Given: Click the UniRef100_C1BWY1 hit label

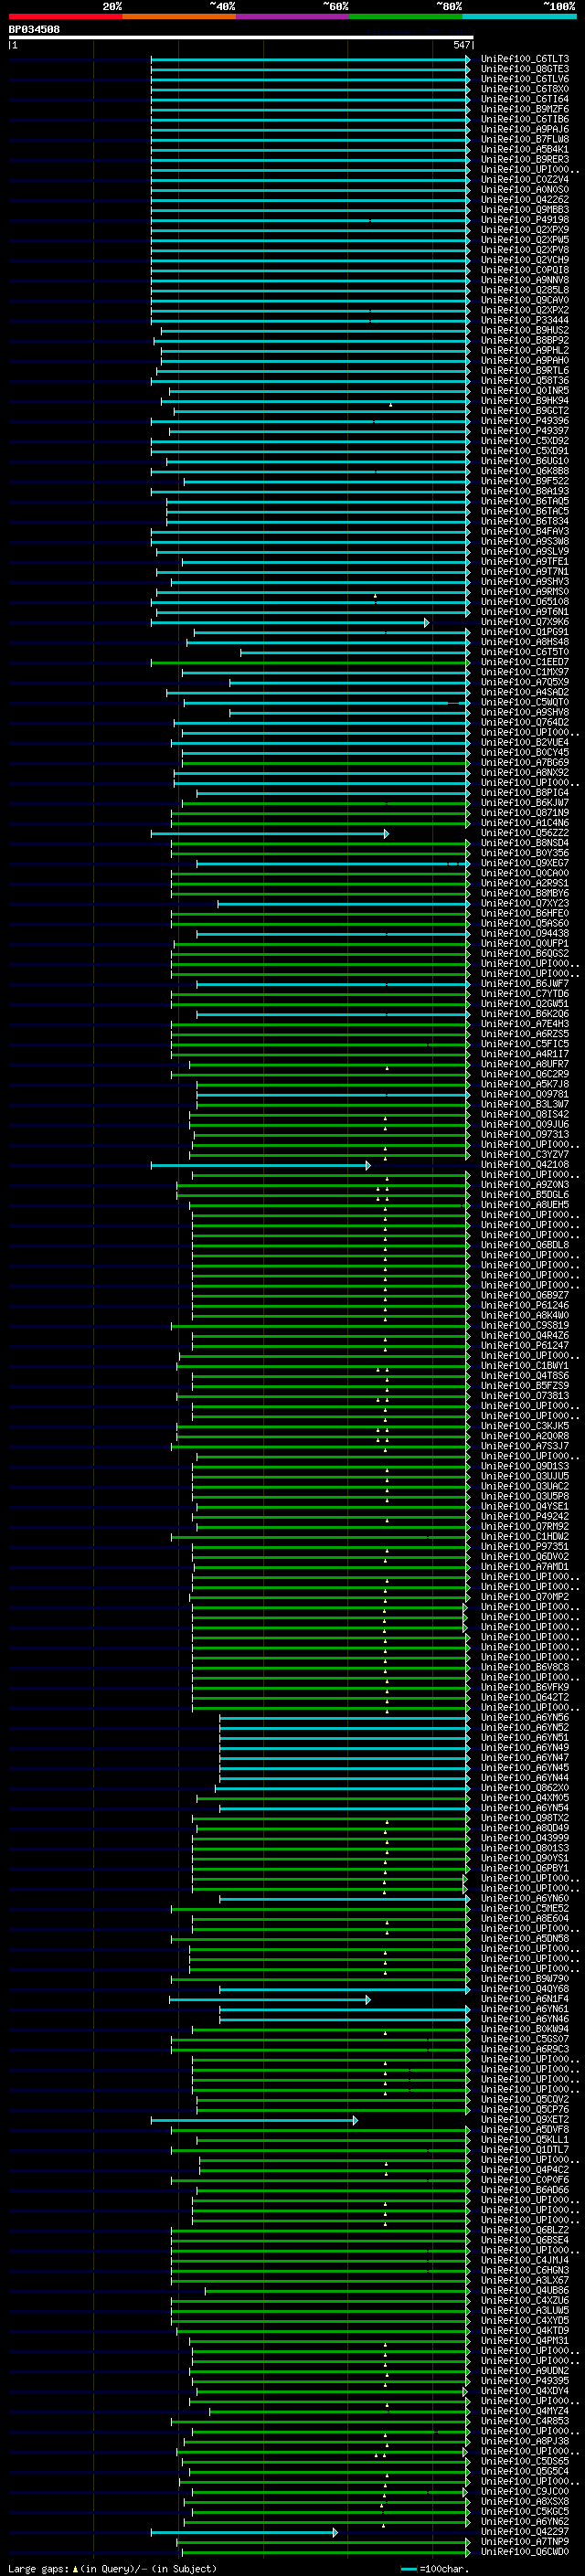Looking at the screenshot, I should pos(525,1366).
